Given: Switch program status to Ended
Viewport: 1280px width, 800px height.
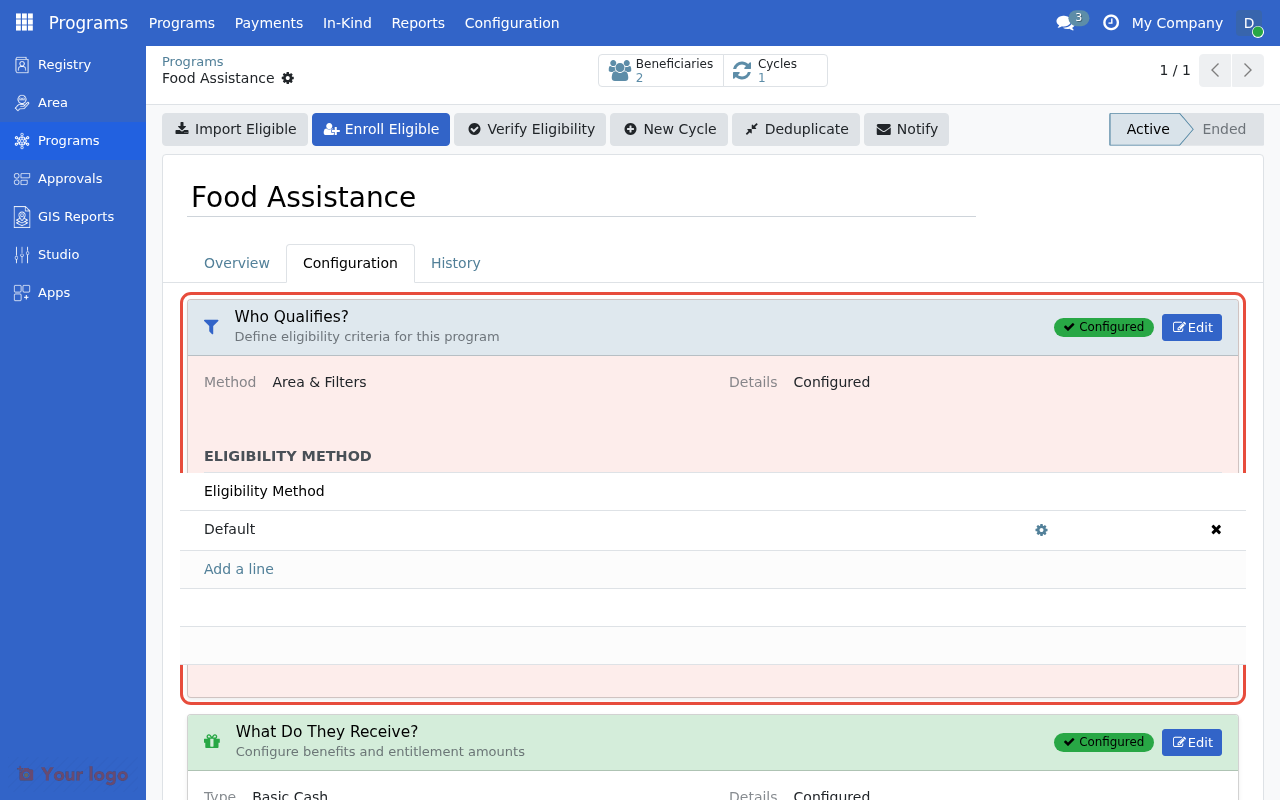Looking at the screenshot, I should point(1222,129).
